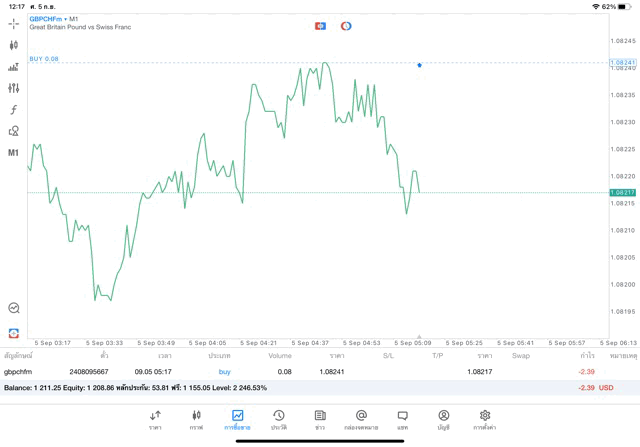
Task: Open the M1 timeframe selector
Action: (x=14, y=153)
